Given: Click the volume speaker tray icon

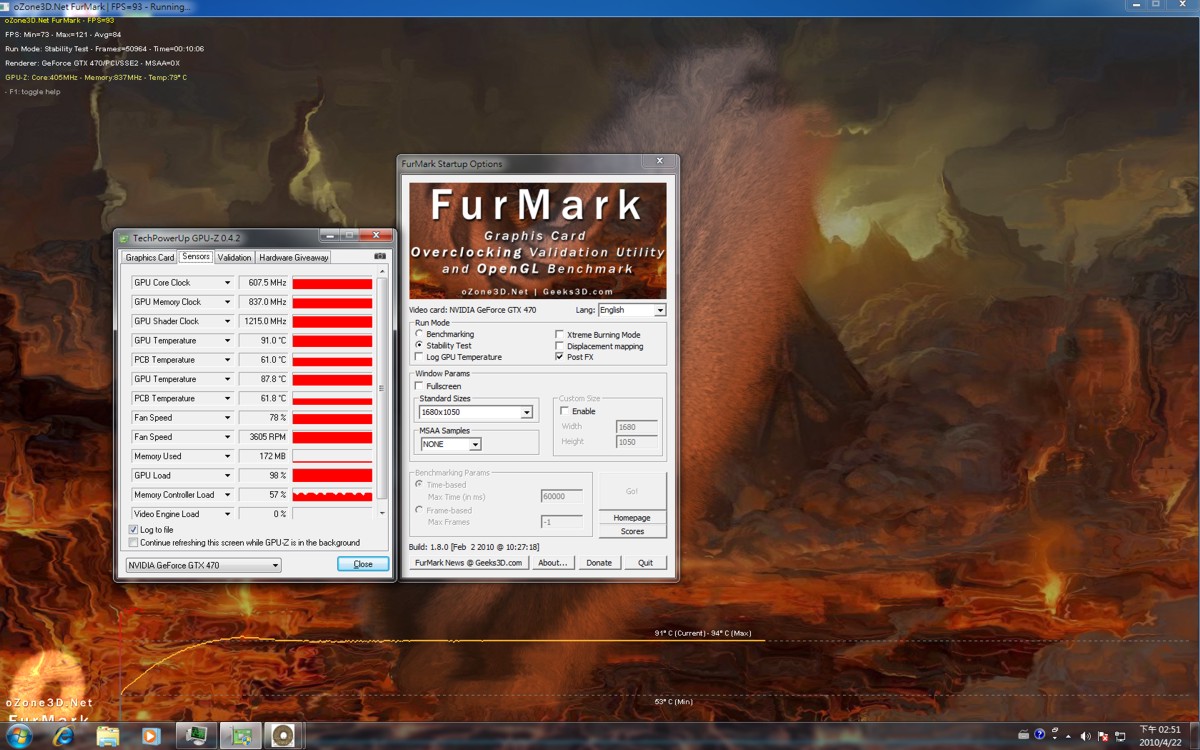Looking at the screenshot, I should [1086, 736].
